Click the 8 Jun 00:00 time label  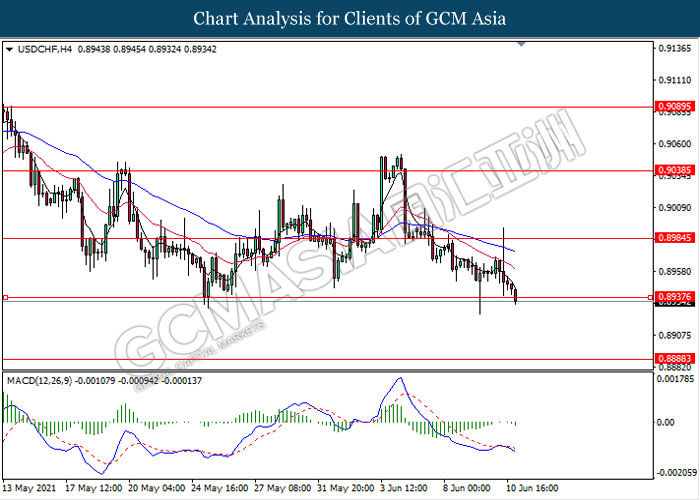coord(467,488)
